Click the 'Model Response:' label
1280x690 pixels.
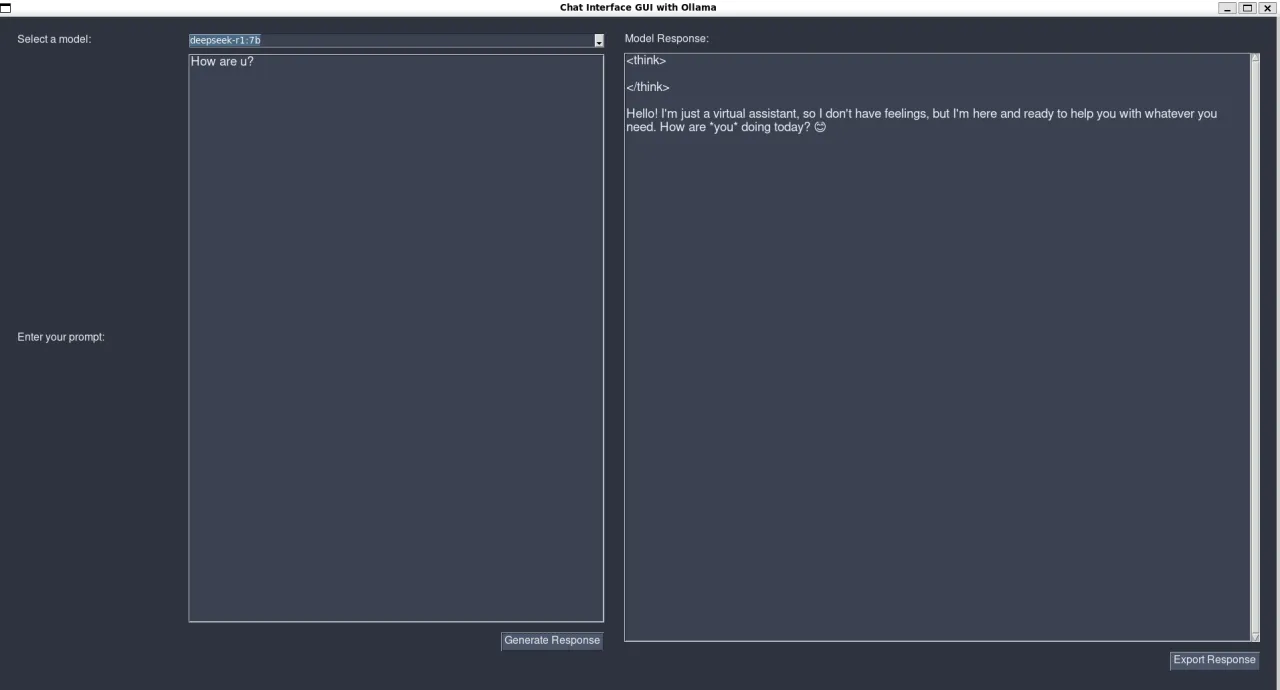pyautogui.click(x=666, y=39)
